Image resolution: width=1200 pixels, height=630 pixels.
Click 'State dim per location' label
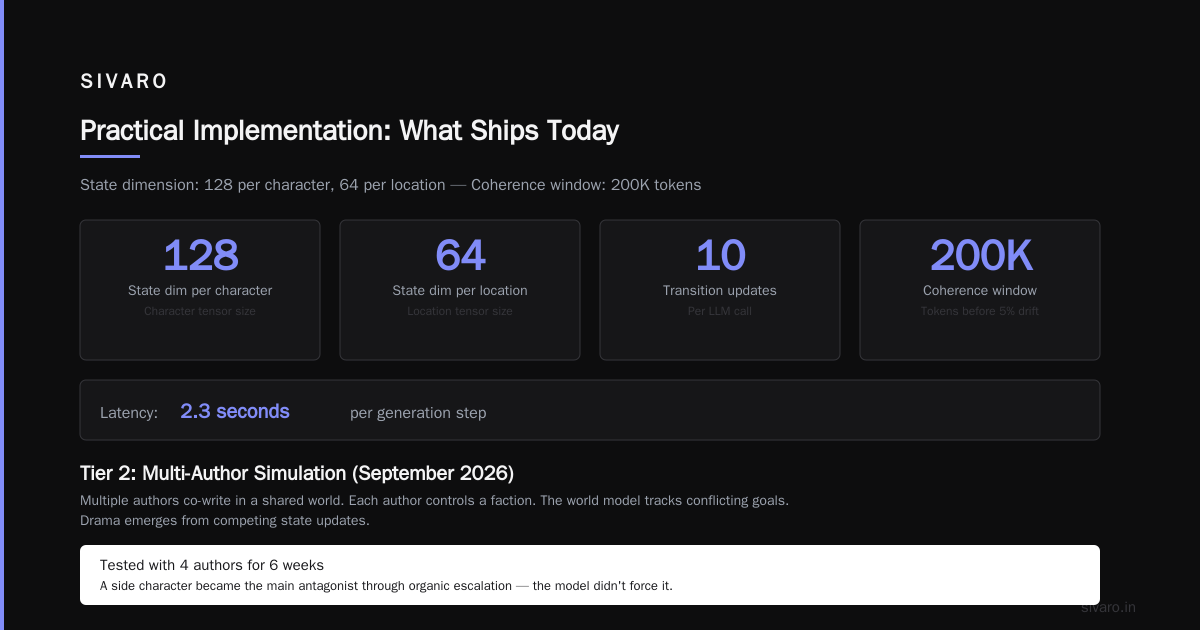click(x=460, y=291)
